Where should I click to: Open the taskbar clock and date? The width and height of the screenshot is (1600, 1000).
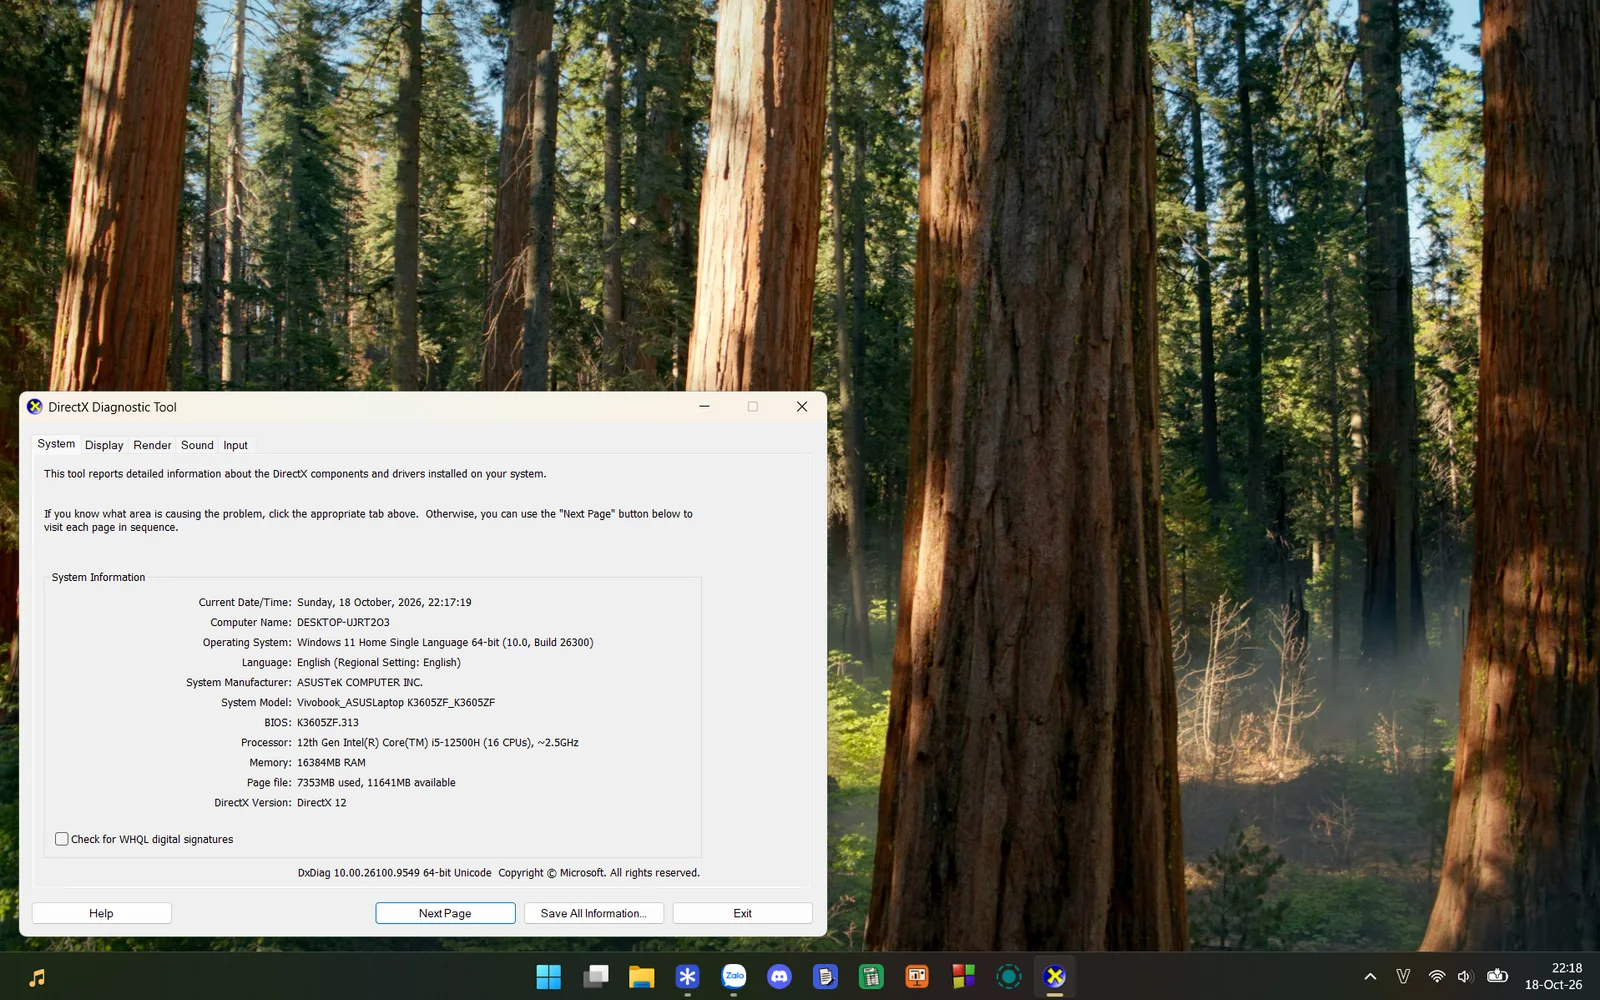pos(1553,976)
